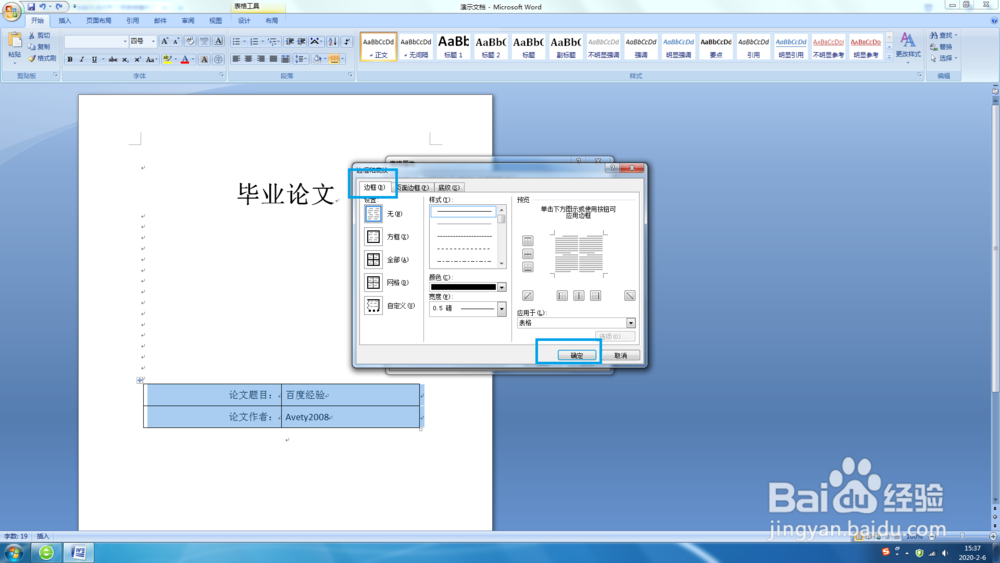Click the Office button orb
This screenshot has width=1000, height=563.
(11, 11)
